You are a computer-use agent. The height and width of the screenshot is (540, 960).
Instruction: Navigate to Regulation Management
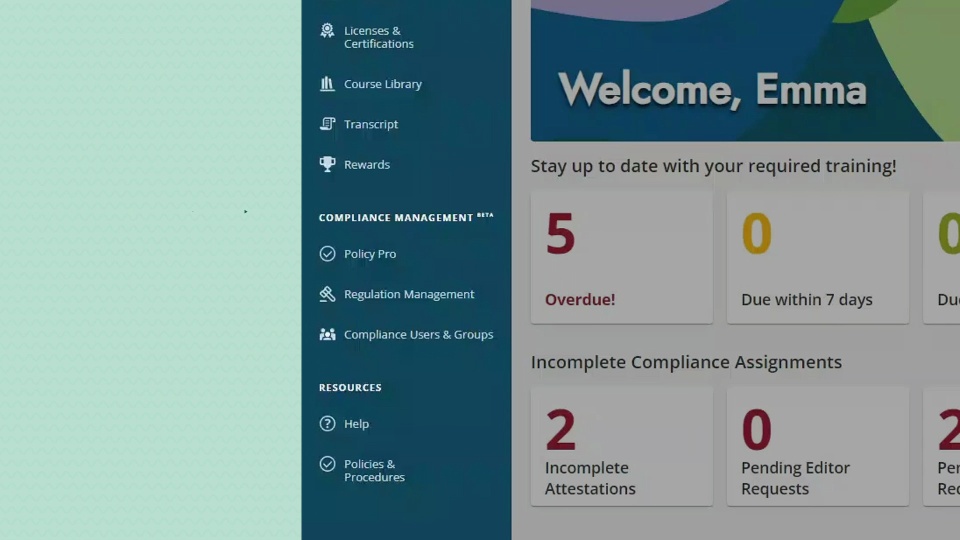pos(409,294)
